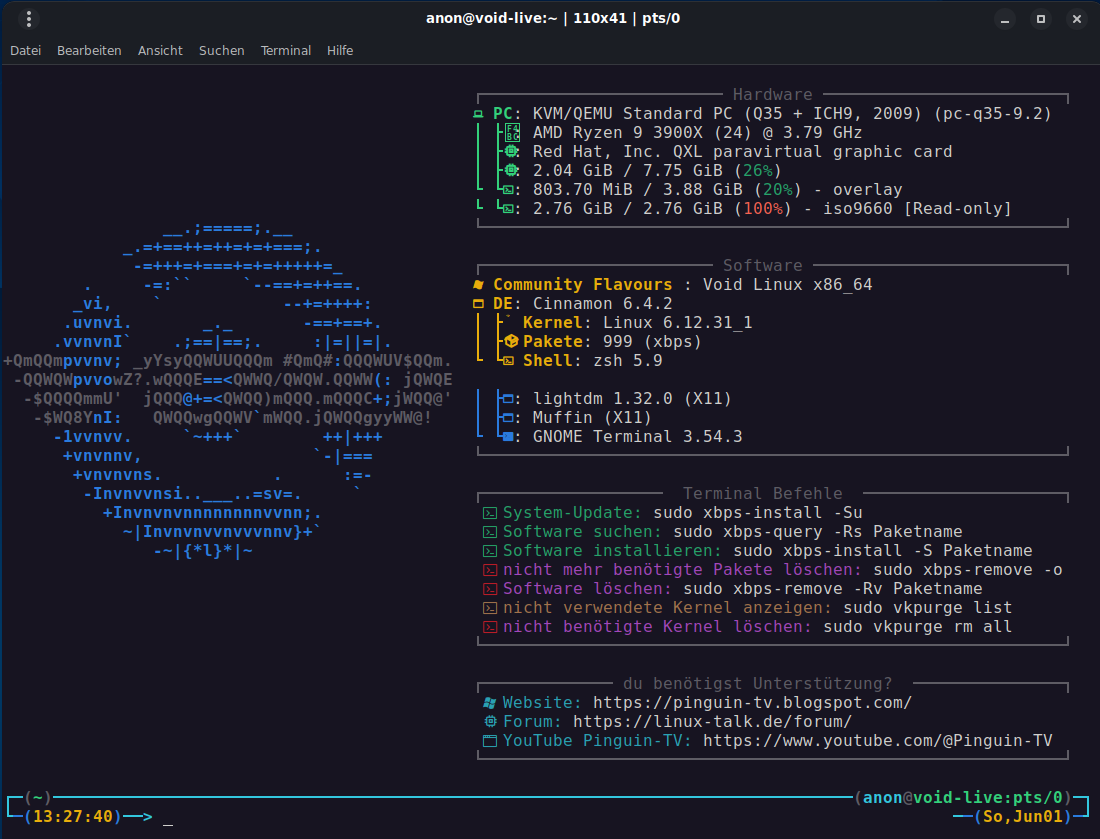Click the GNOME Terminal square icon
The width and height of the screenshot is (1100, 839).
pyautogui.click(x=509, y=437)
